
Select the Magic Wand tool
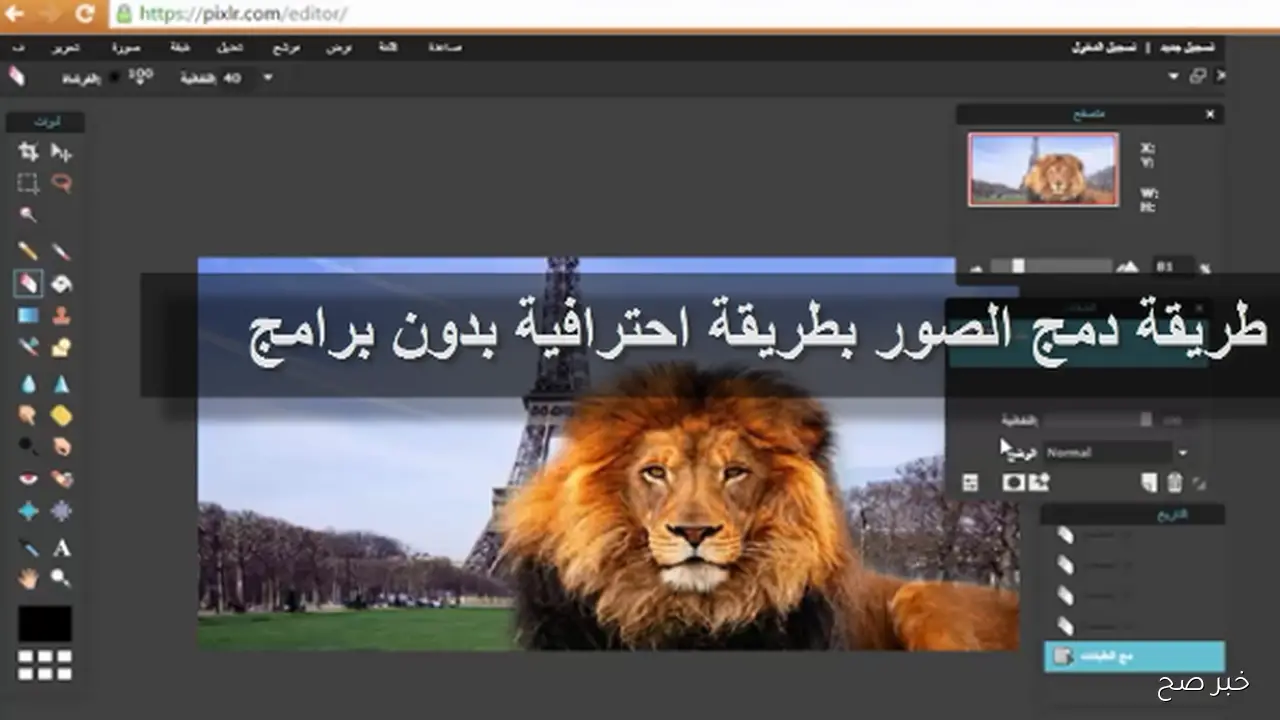coord(28,214)
